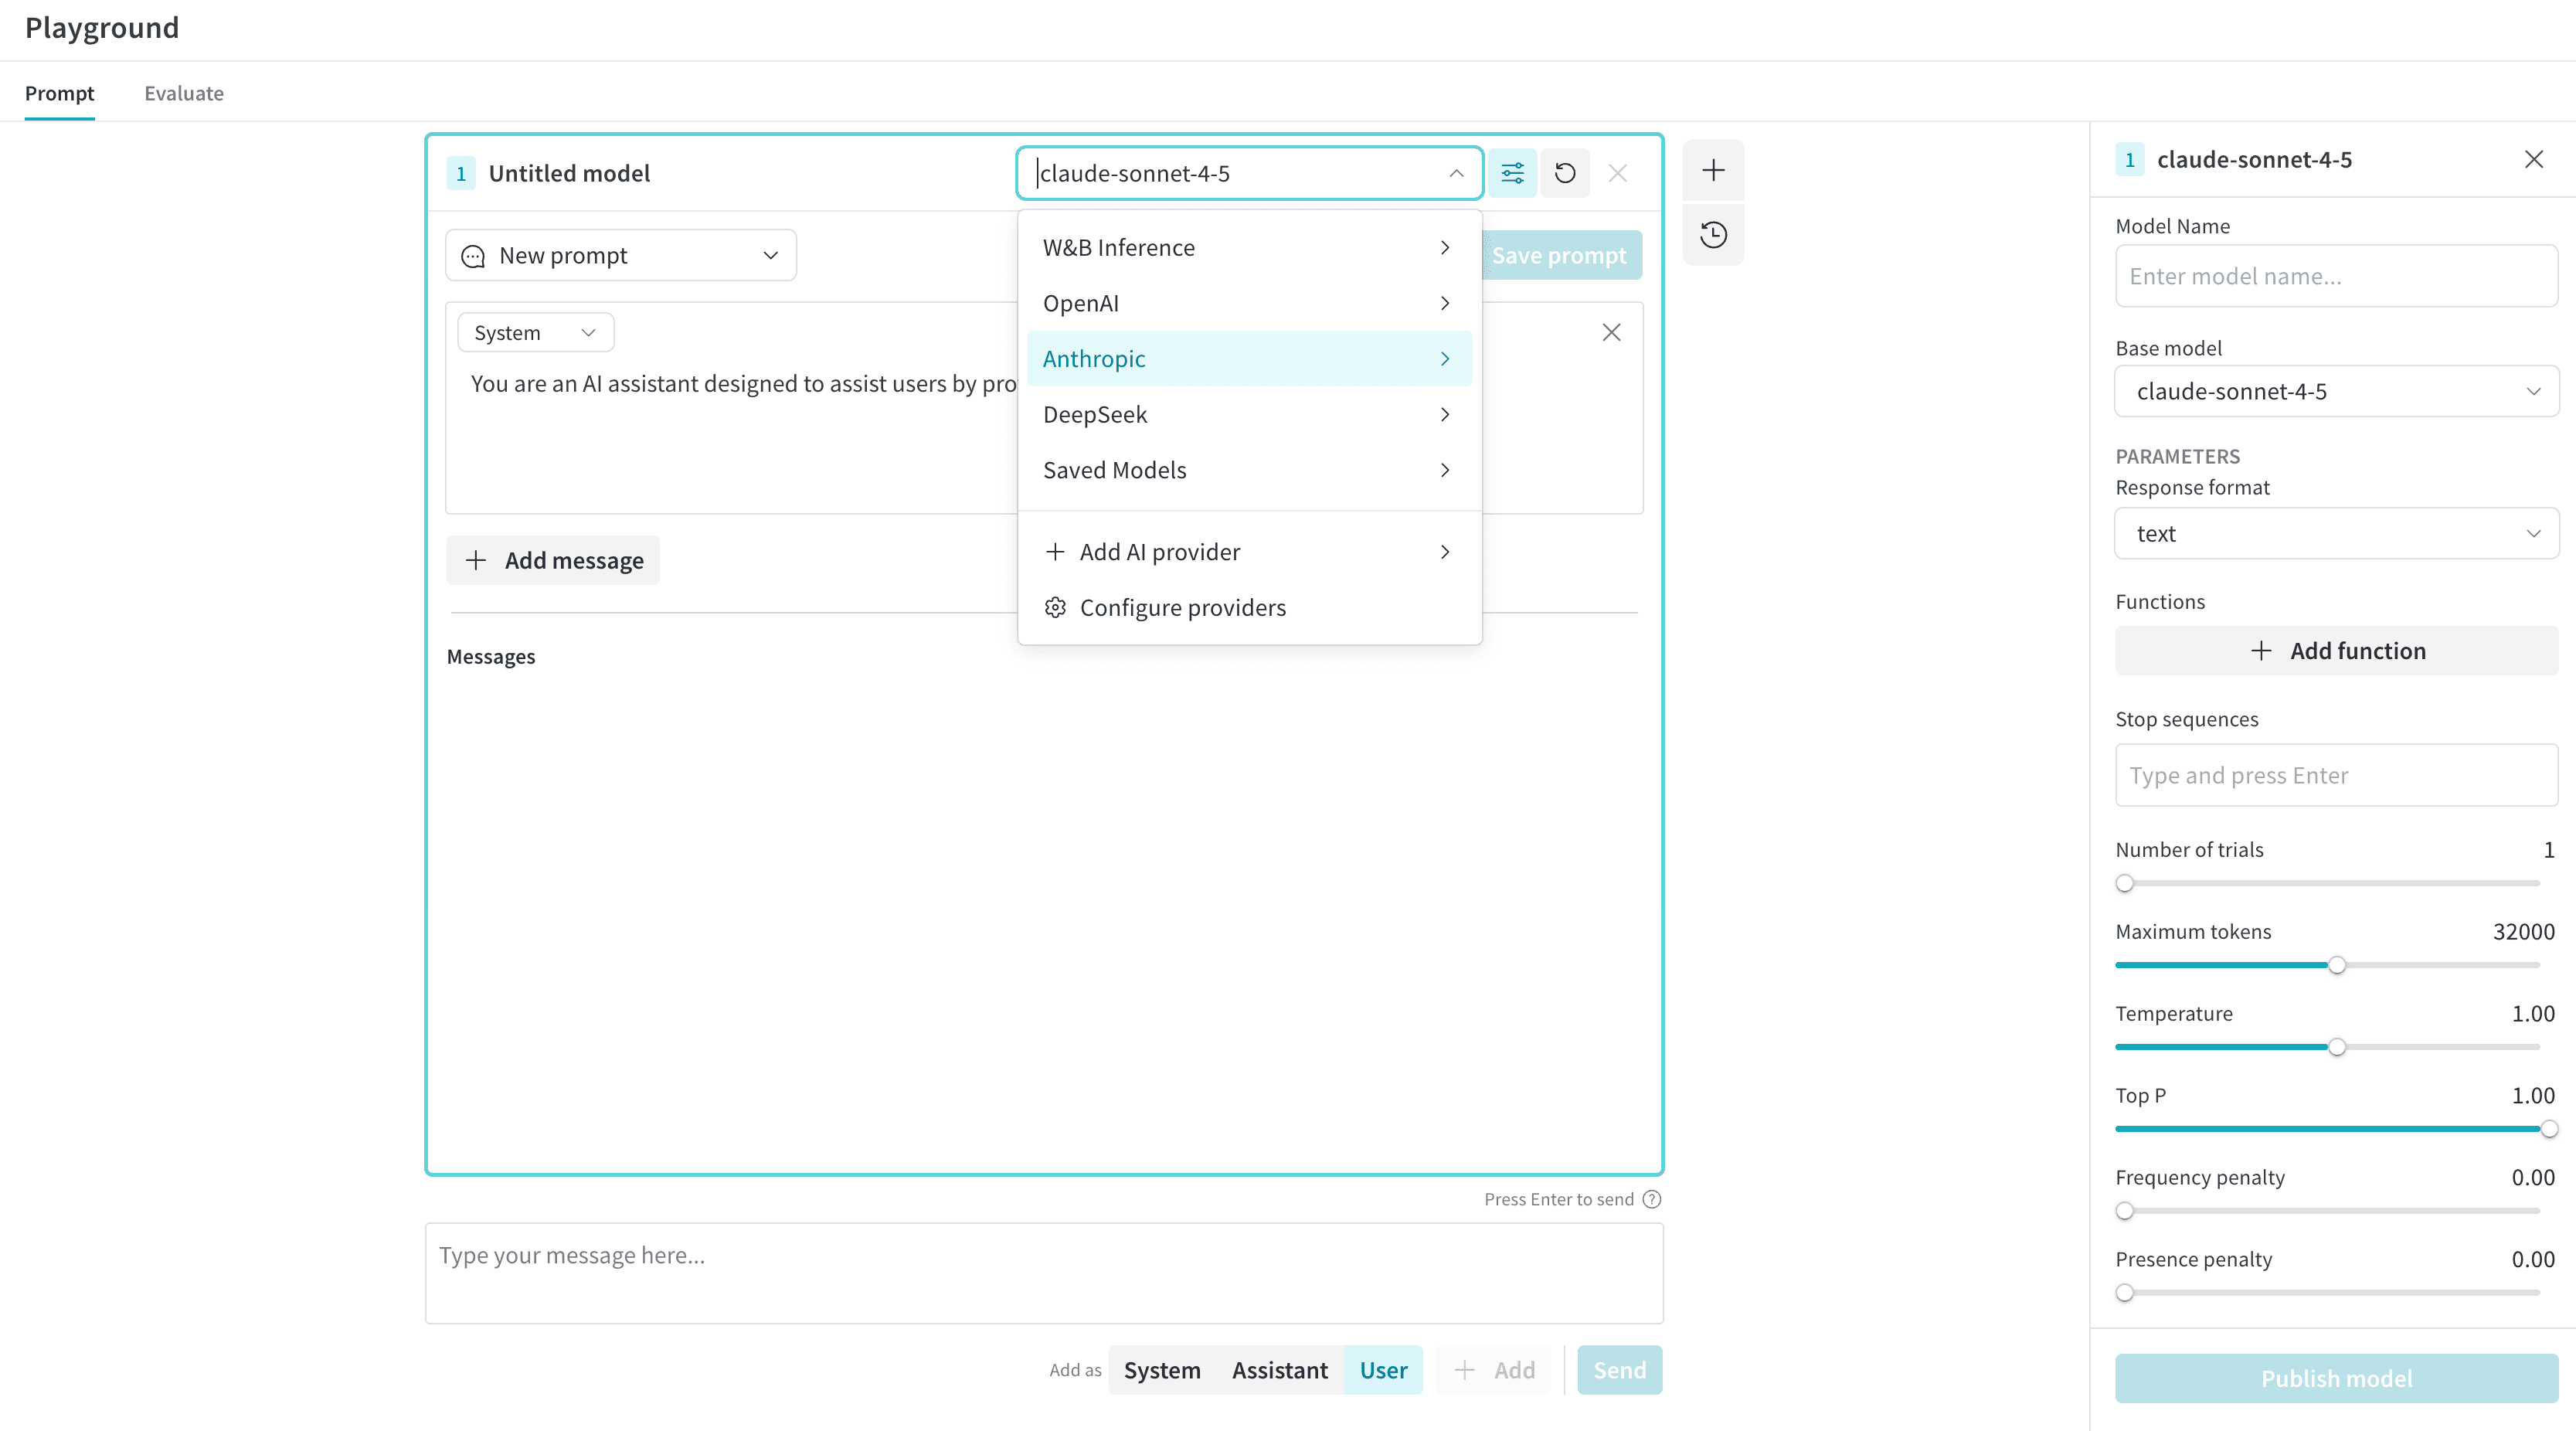Viewport: 2576px width, 1431px height.
Task: Switch to the Evaluate tab
Action: [x=184, y=93]
